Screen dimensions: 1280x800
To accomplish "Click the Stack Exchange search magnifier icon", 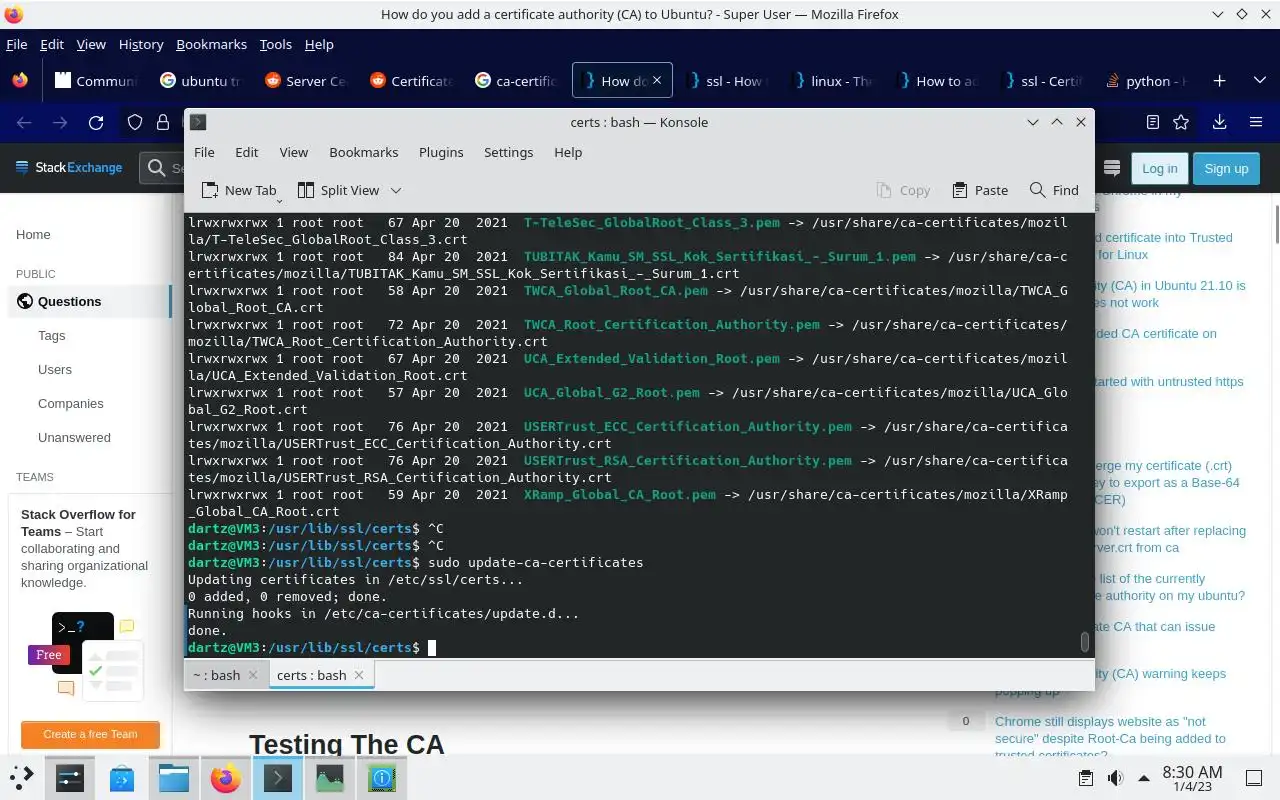I will tap(157, 168).
